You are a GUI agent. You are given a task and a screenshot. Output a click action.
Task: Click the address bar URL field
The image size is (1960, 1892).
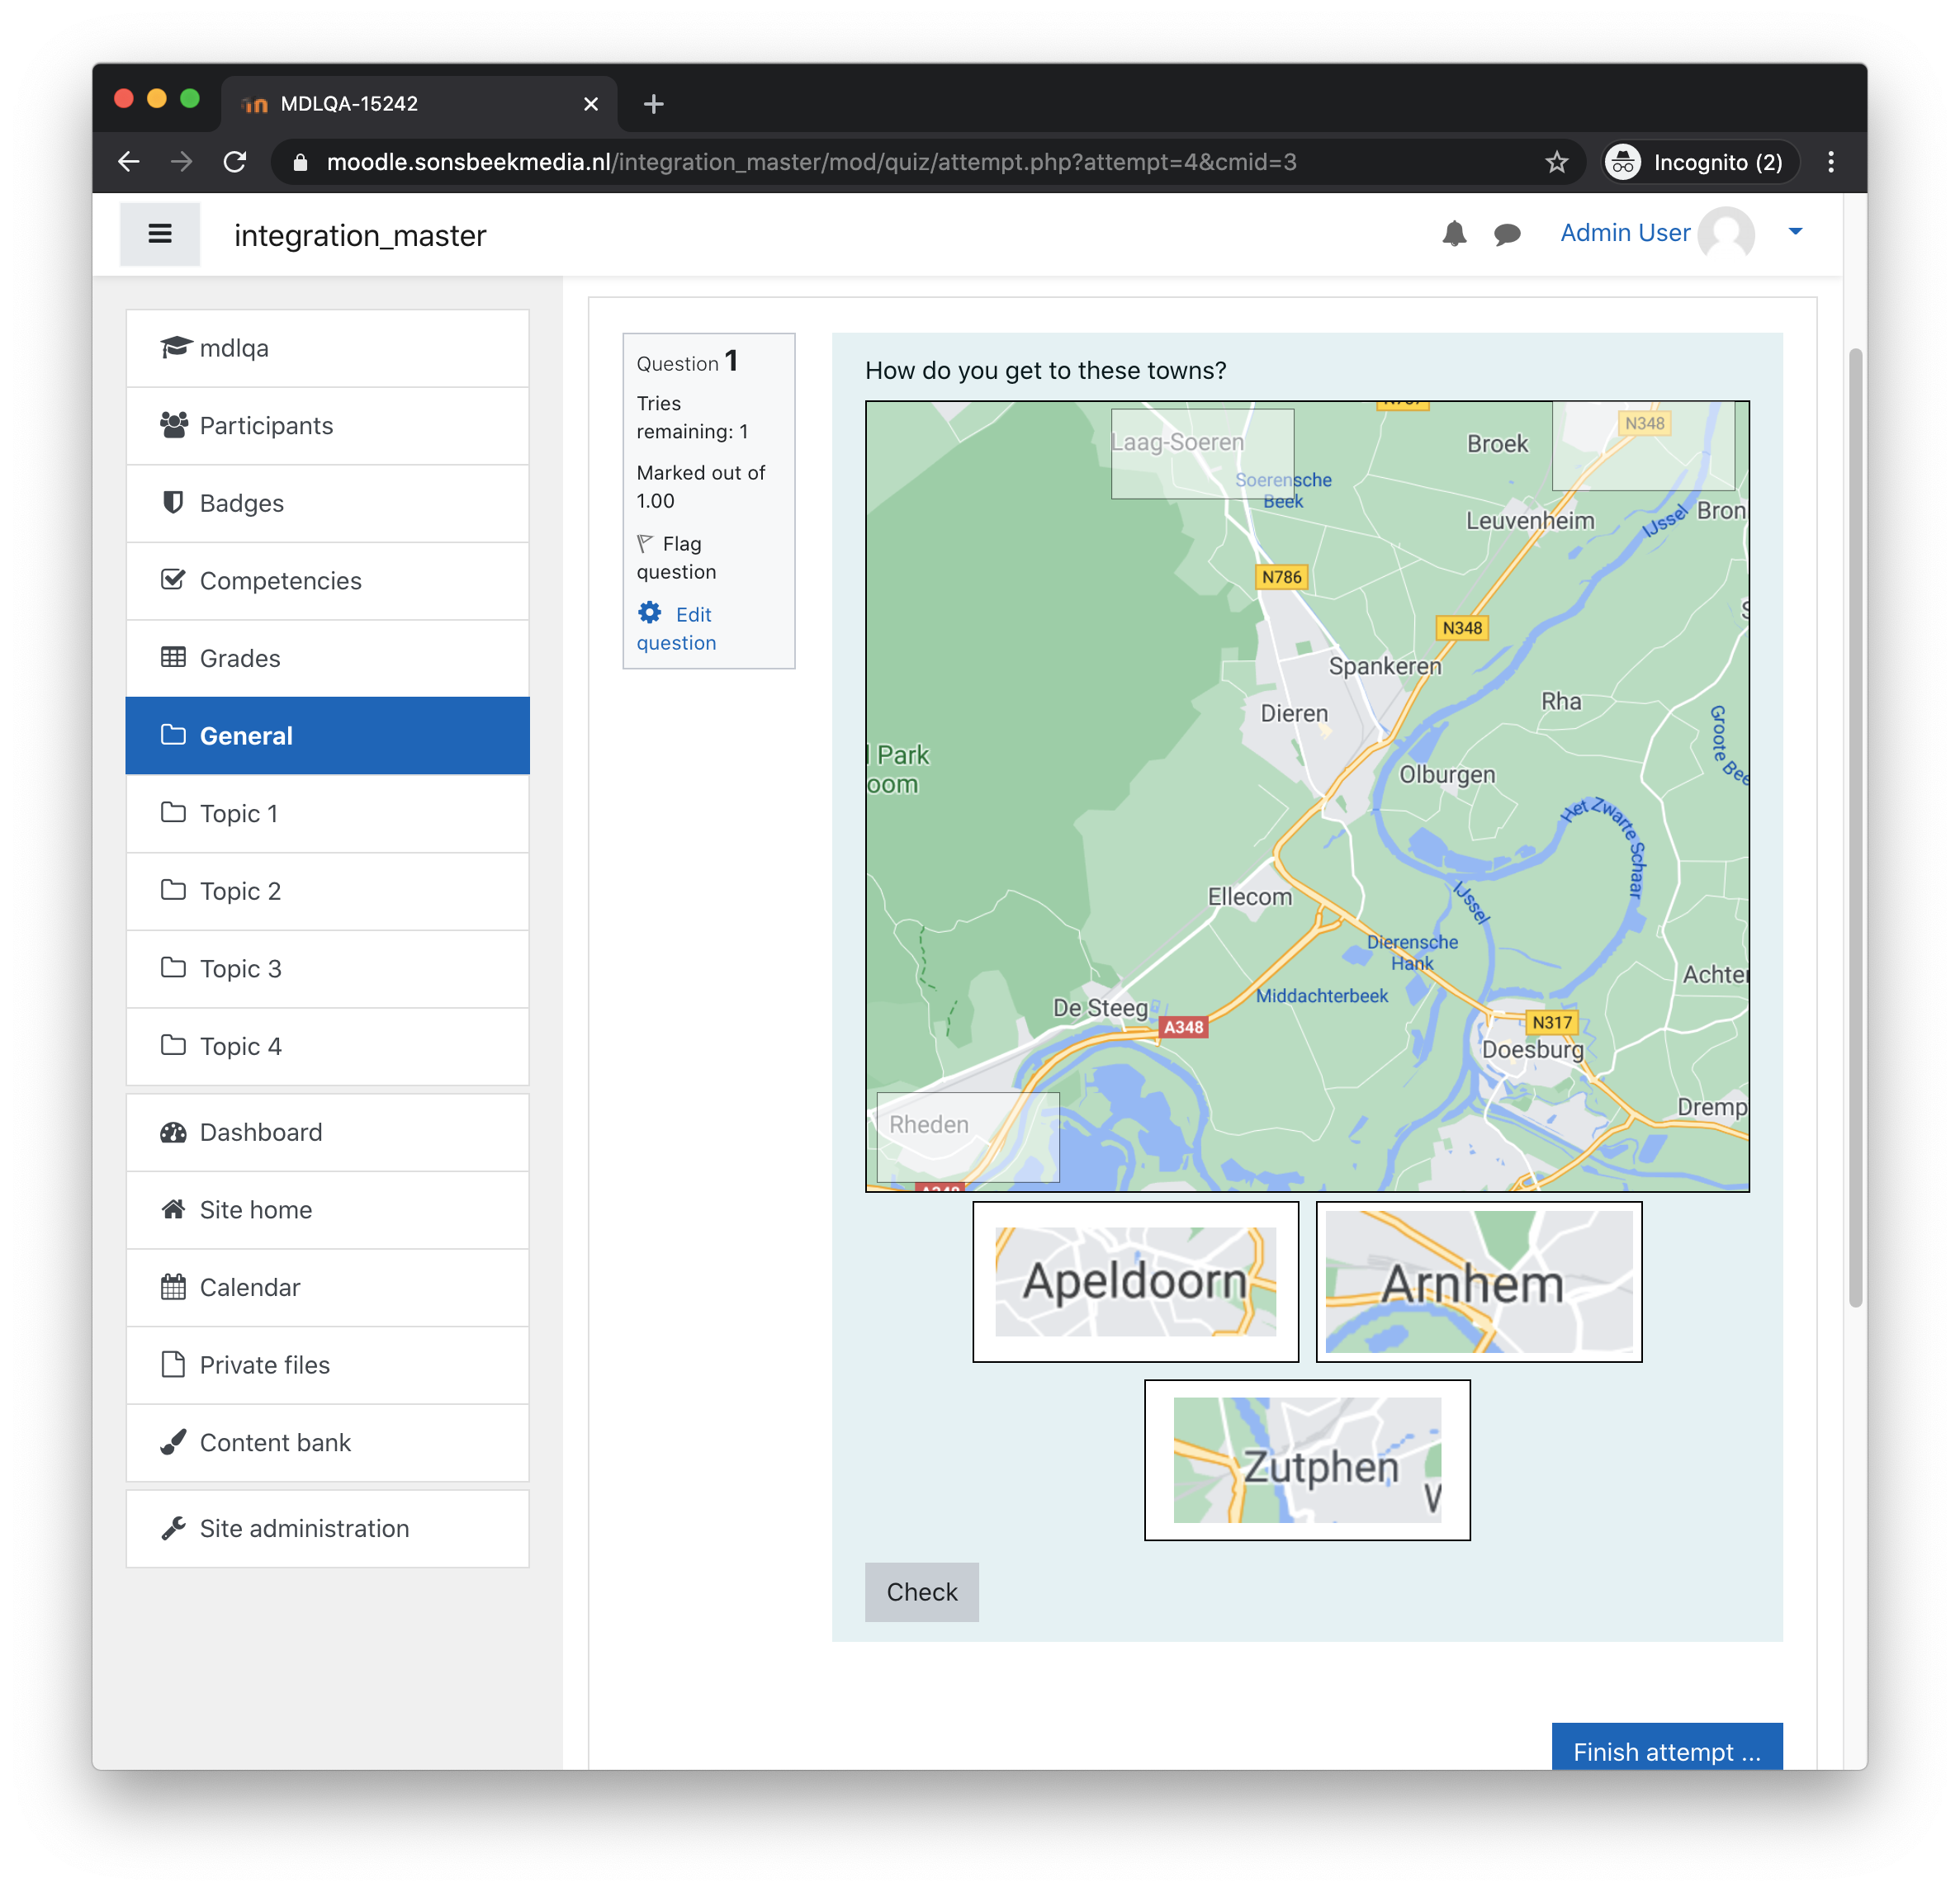point(928,162)
